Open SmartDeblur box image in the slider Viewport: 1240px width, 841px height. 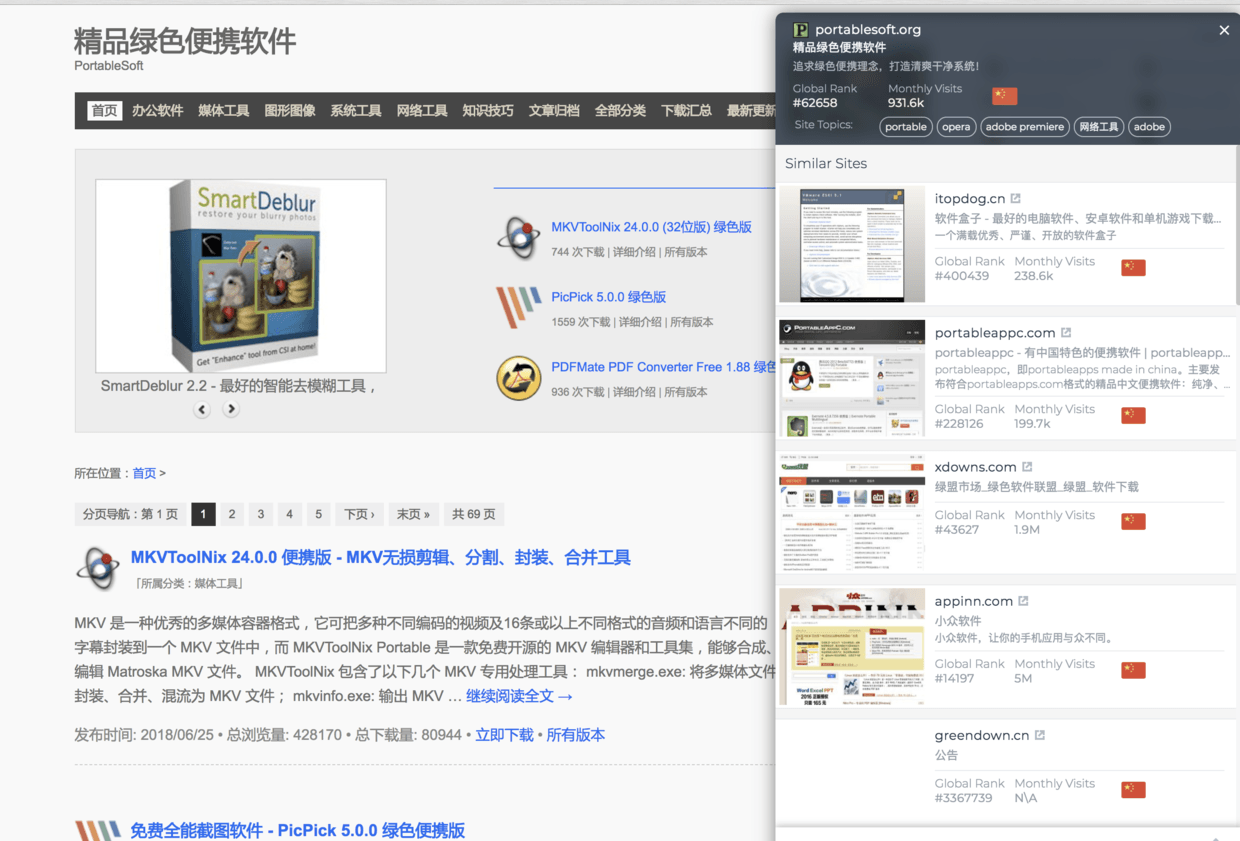coord(241,276)
